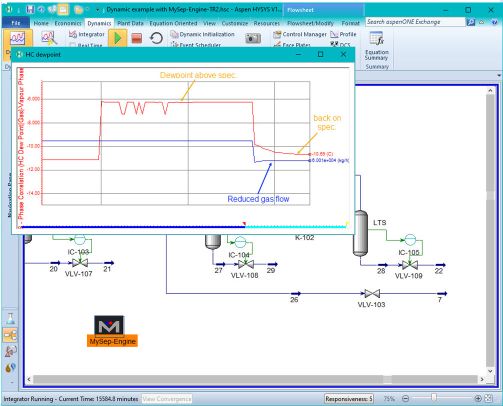Screen dimensions: 503x406
Task: Open the View ribbon tab
Action: [209, 23]
